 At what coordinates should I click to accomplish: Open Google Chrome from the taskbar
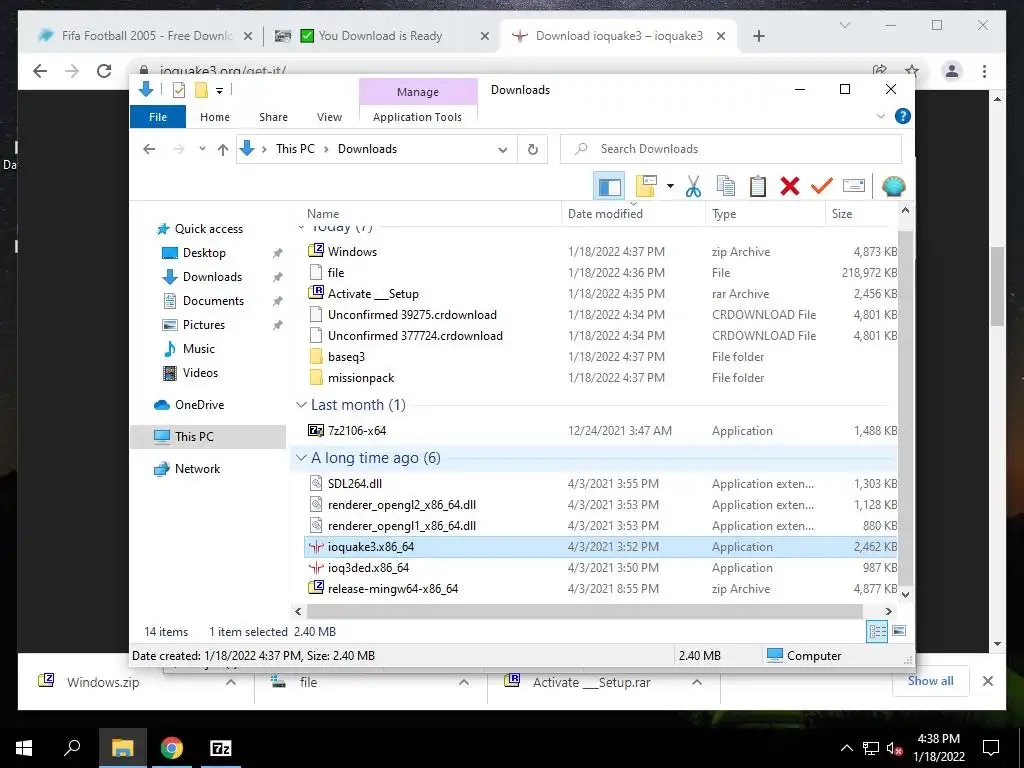point(172,748)
